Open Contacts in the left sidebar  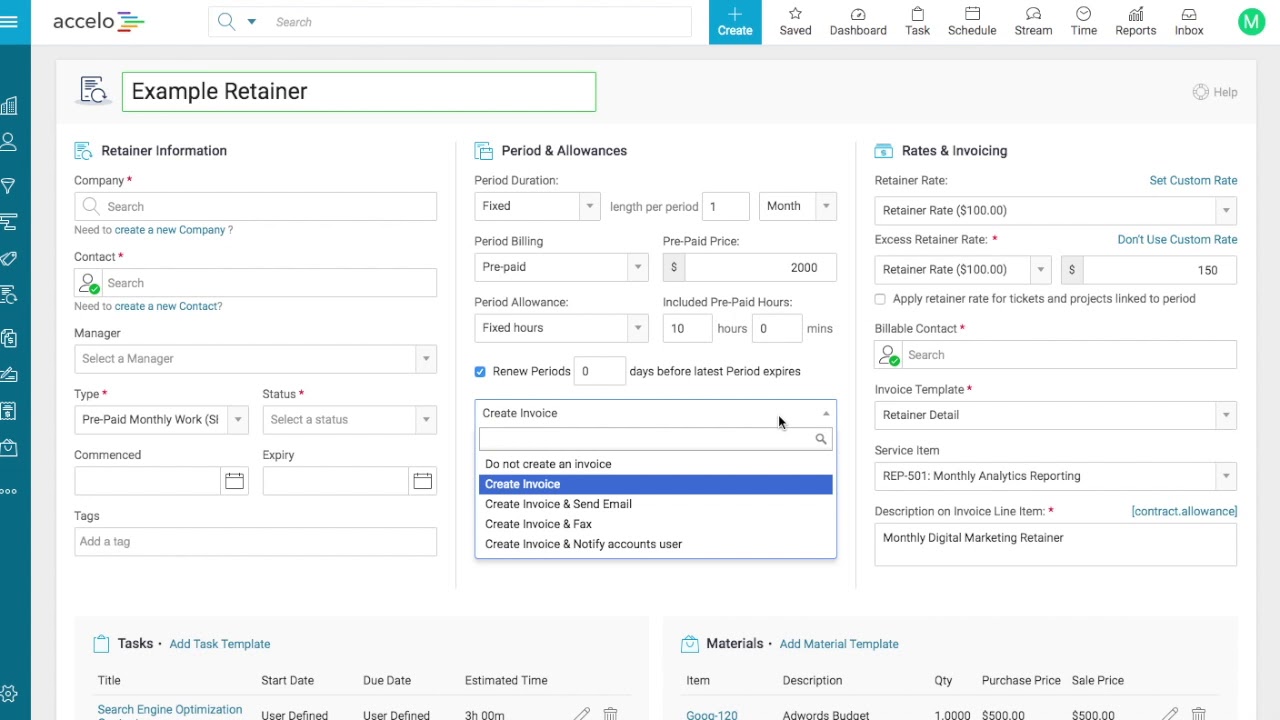click(x=9, y=143)
